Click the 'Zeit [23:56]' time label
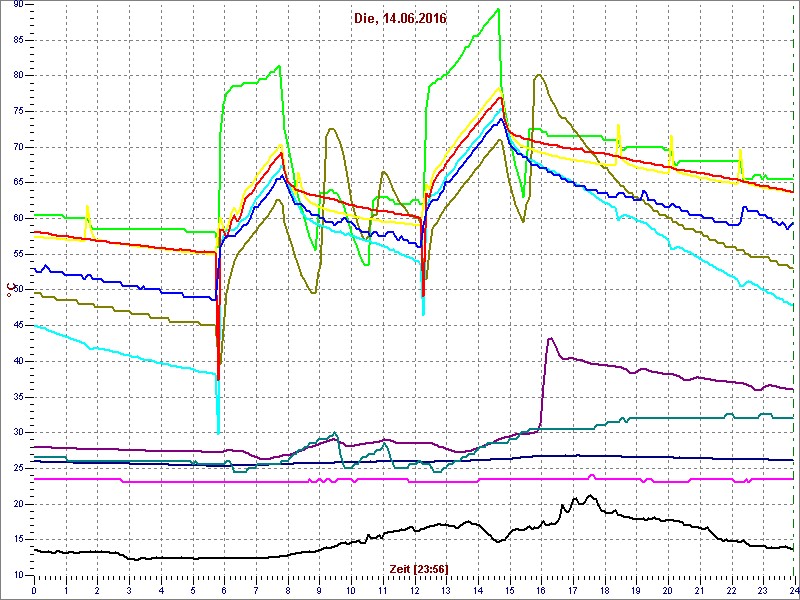Viewport: 800px width, 600px height. 418,568
